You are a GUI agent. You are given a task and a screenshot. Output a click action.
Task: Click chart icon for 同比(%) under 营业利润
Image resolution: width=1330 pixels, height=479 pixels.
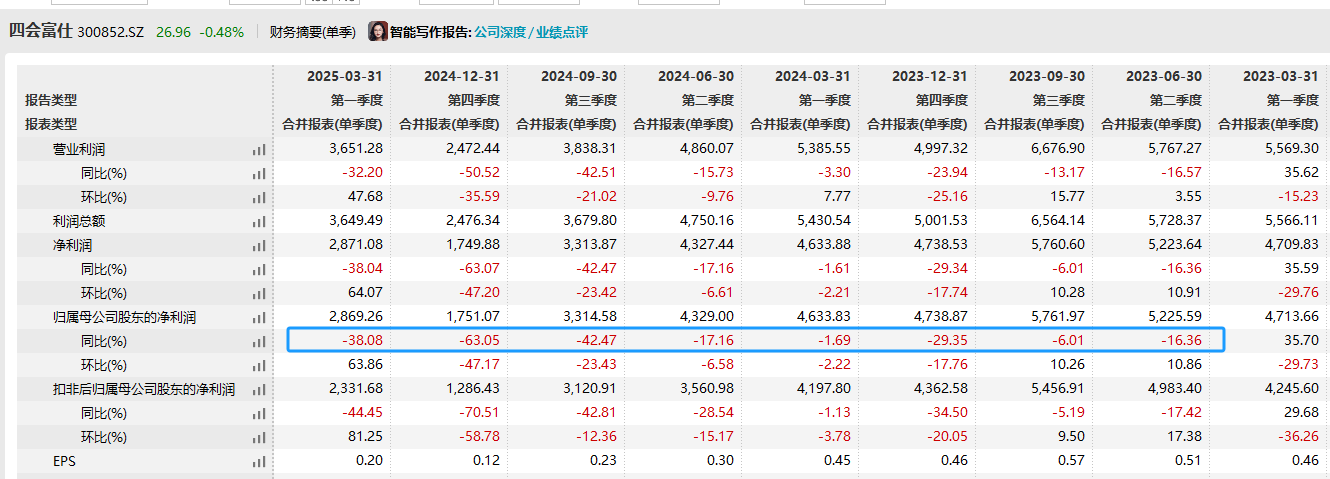pos(259,173)
